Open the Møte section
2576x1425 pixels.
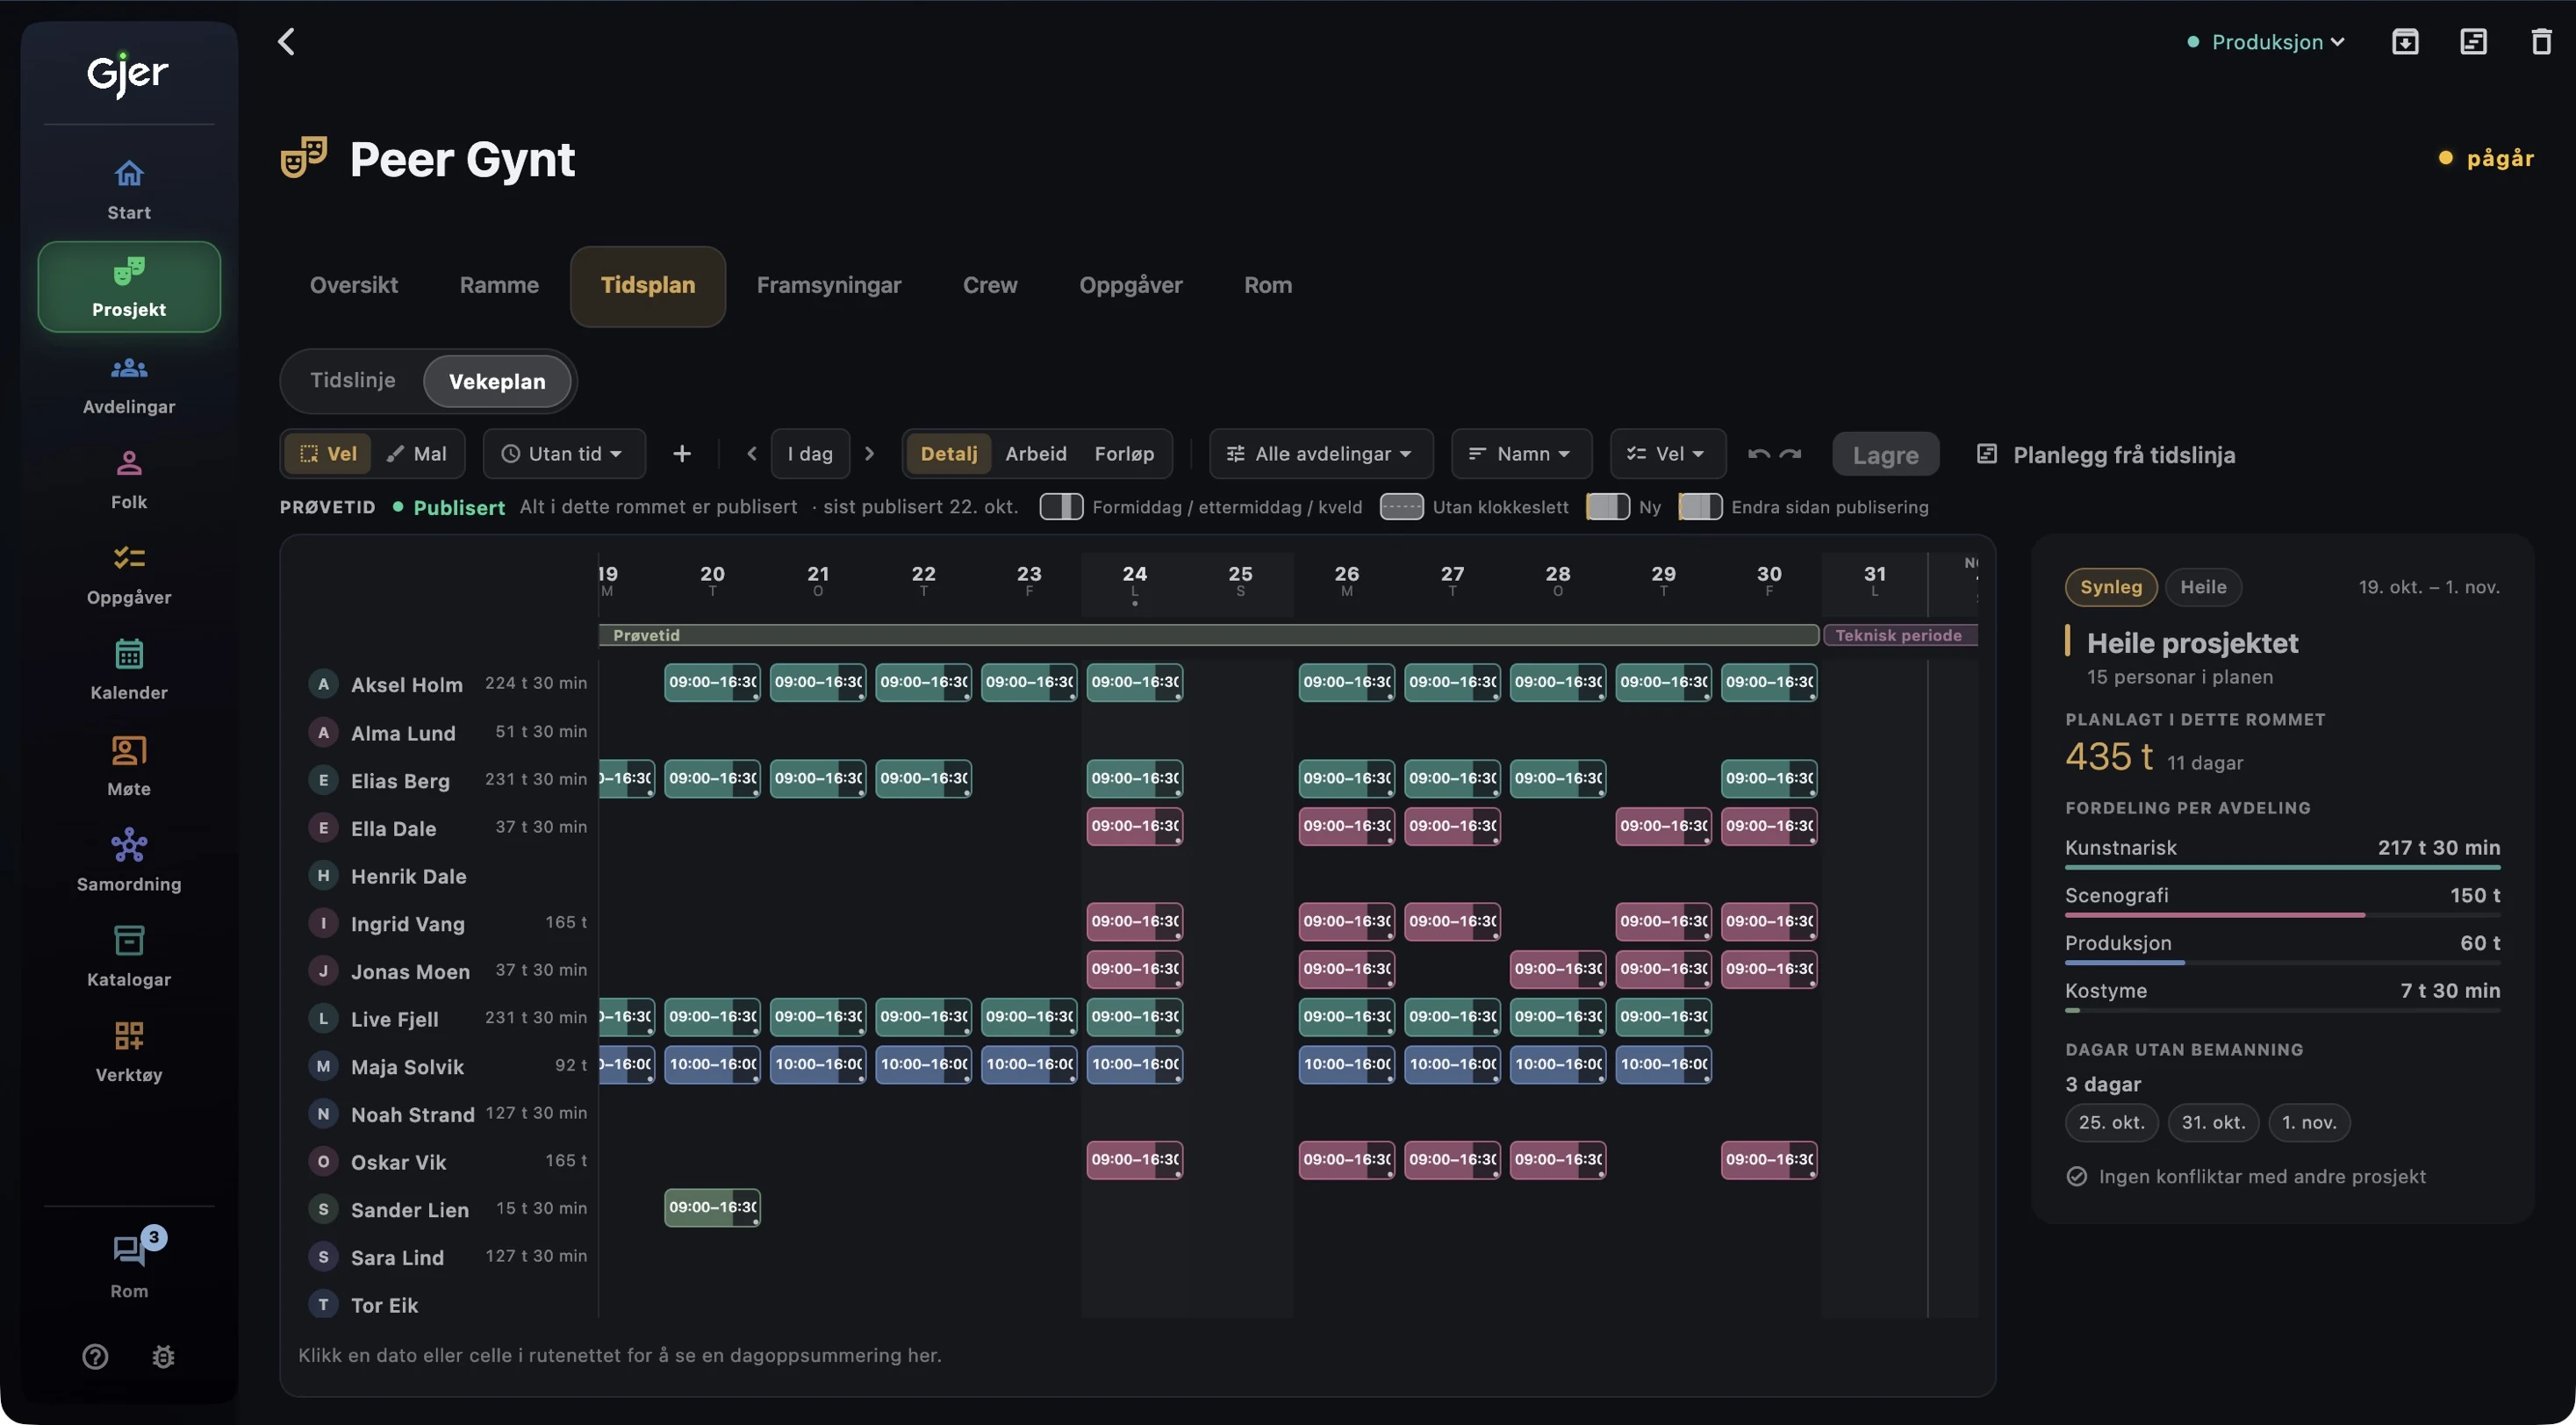coord(129,766)
